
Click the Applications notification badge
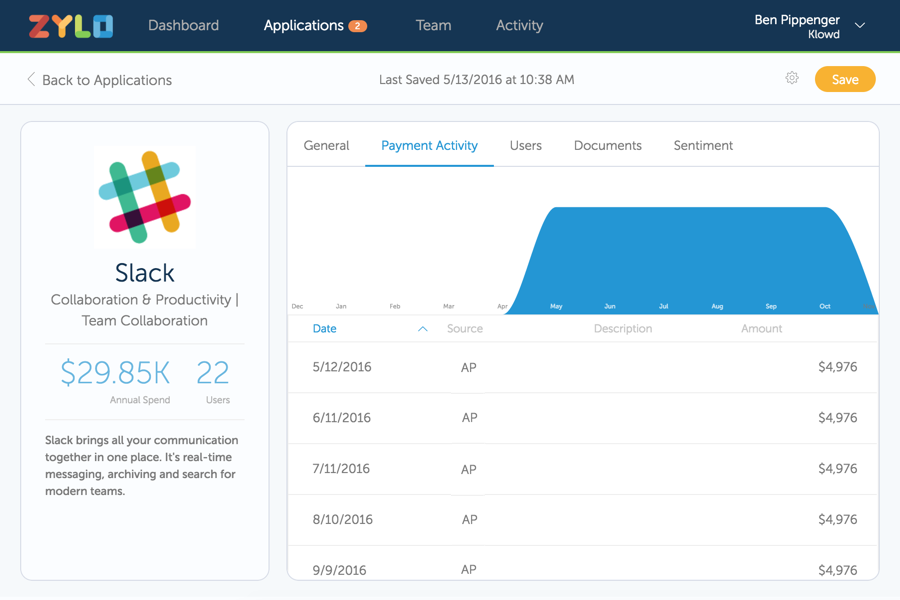click(357, 26)
